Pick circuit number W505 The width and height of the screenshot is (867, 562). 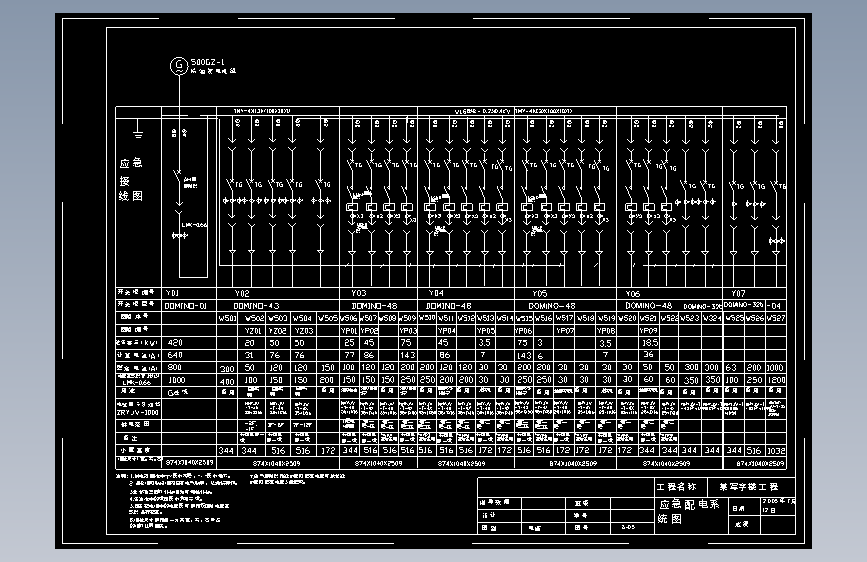327,318
